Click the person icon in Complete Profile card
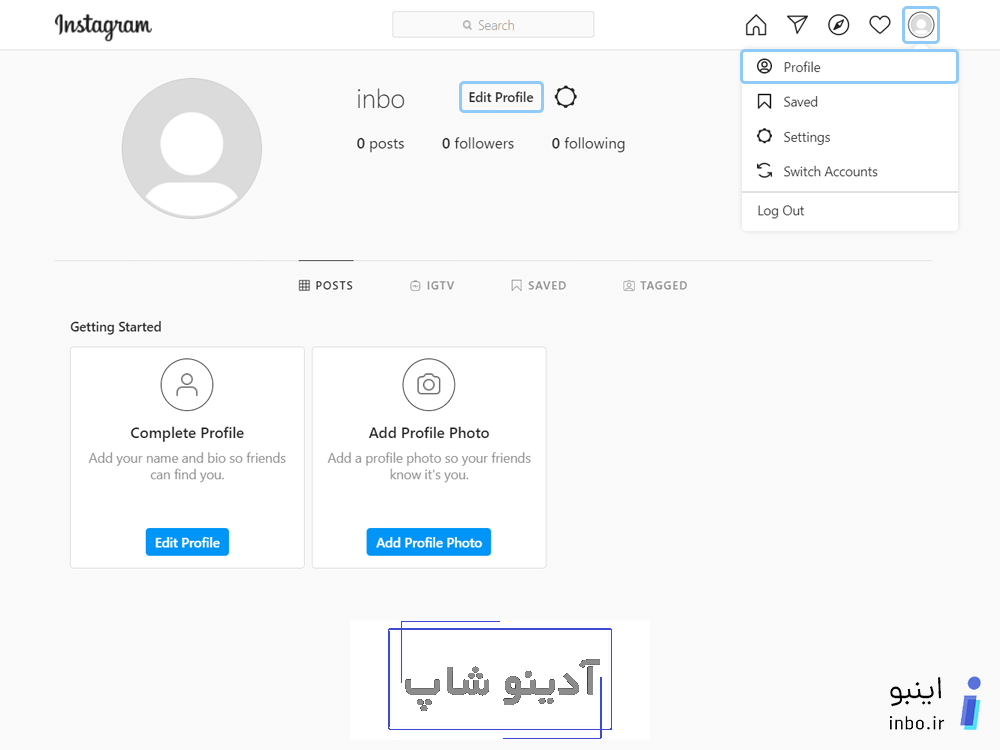Viewport: 1000px width, 750px height. pyautogui.click(x=187, y=384)
